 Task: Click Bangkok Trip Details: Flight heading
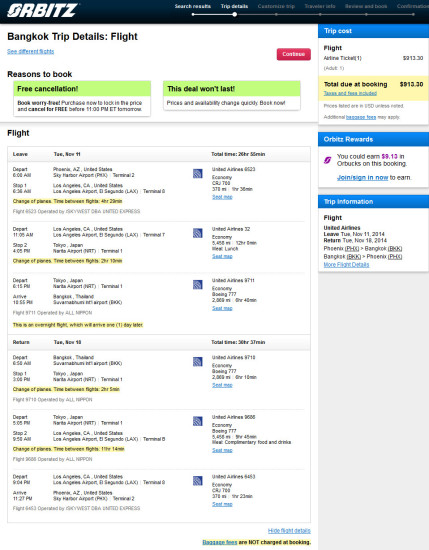click(72, 36)
